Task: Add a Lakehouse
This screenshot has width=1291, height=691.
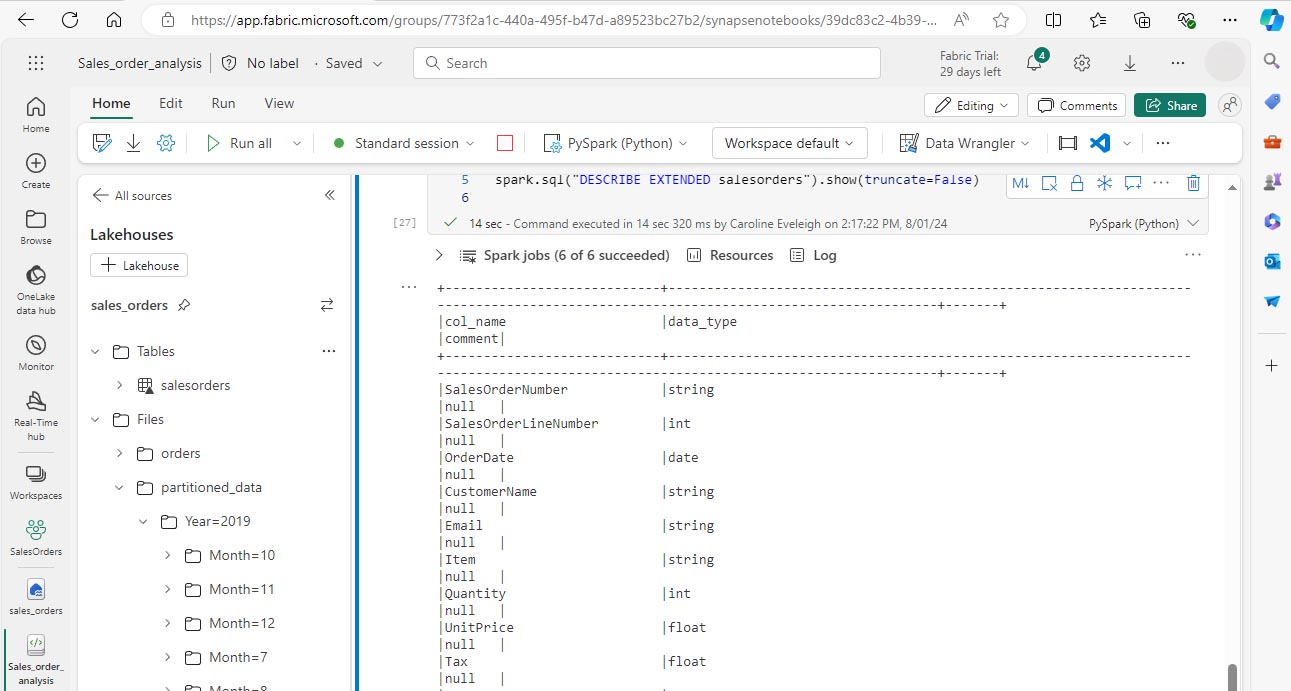Action: coord(139,265)
